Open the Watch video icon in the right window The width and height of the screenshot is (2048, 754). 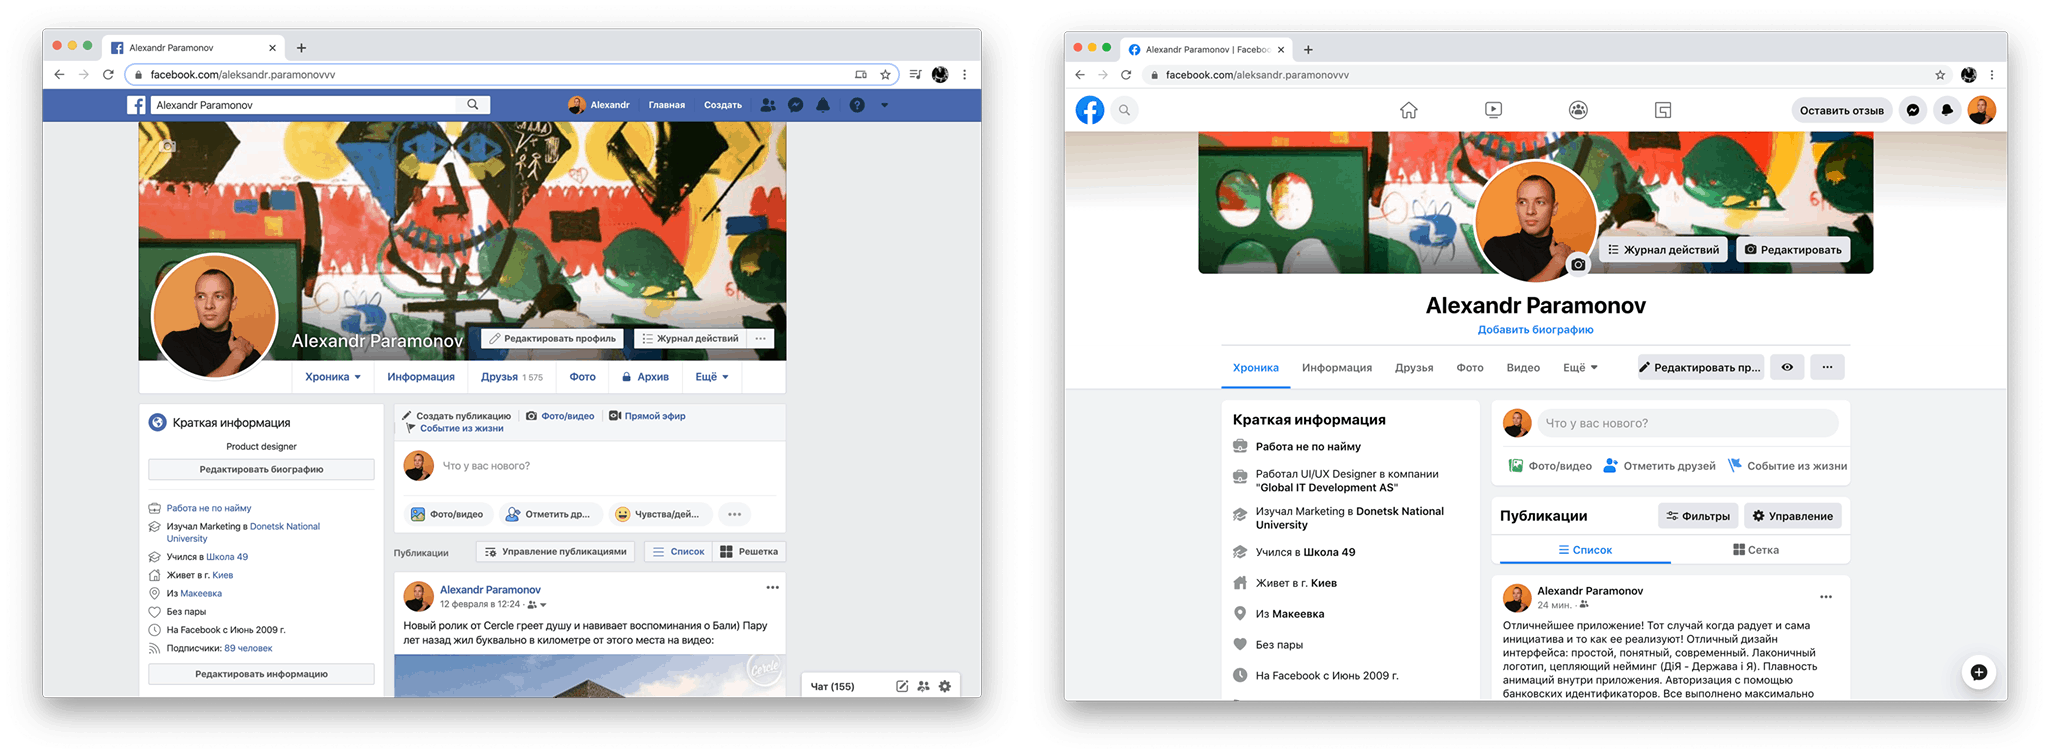pyautogui.click(x=1493, y=110)
